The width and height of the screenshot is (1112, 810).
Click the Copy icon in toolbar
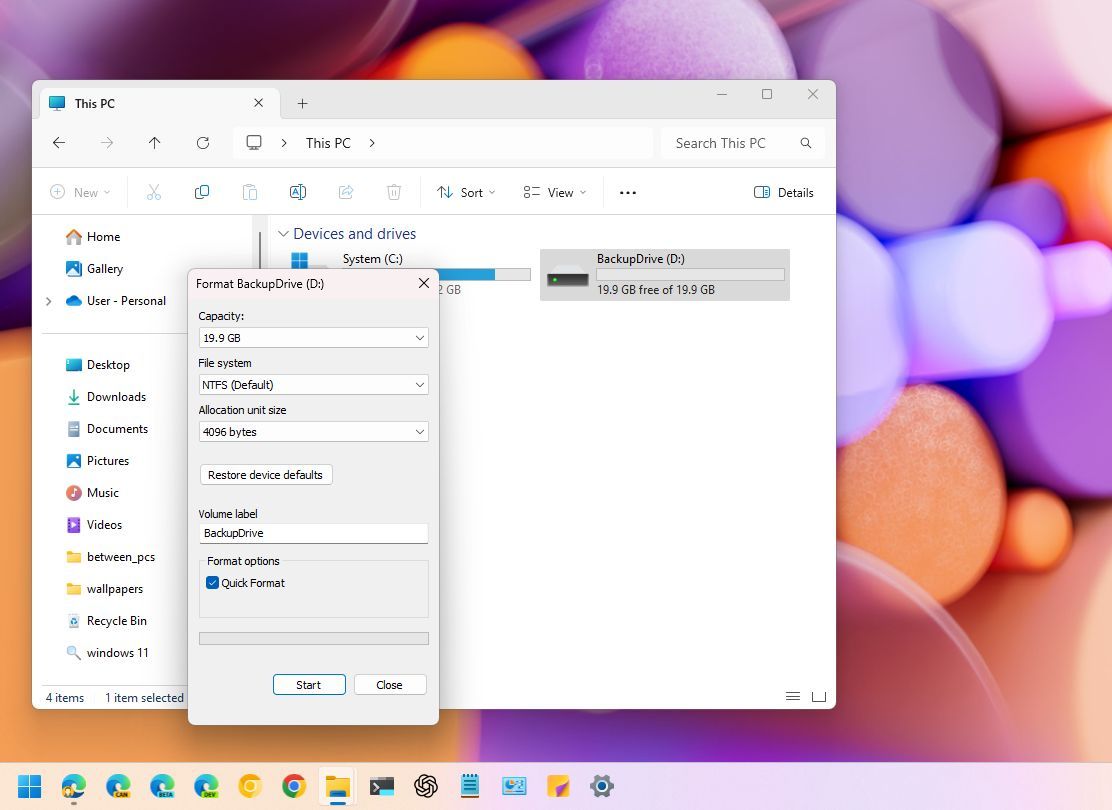(202, 192)
